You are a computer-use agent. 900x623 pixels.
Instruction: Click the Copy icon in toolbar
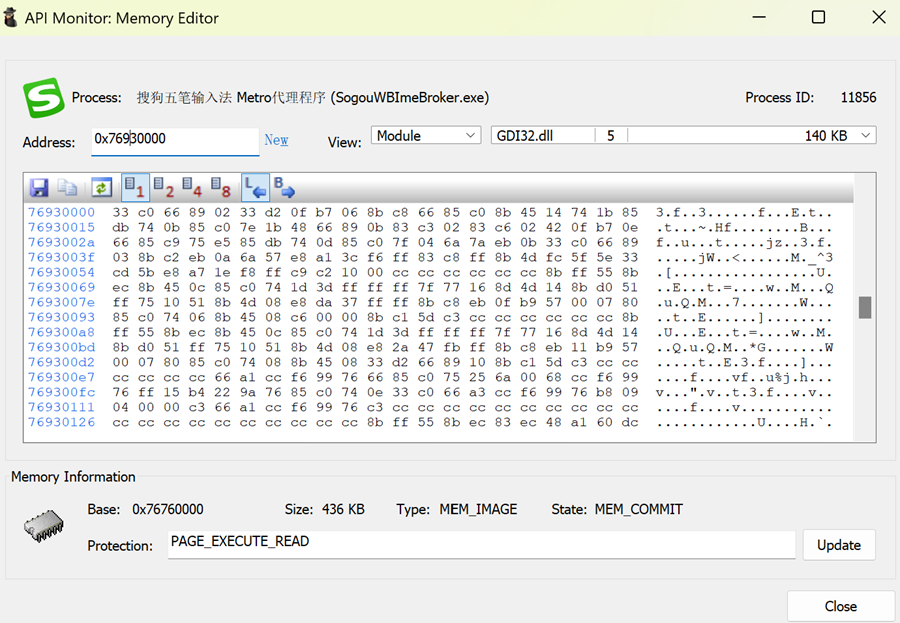tap(68, 188)
